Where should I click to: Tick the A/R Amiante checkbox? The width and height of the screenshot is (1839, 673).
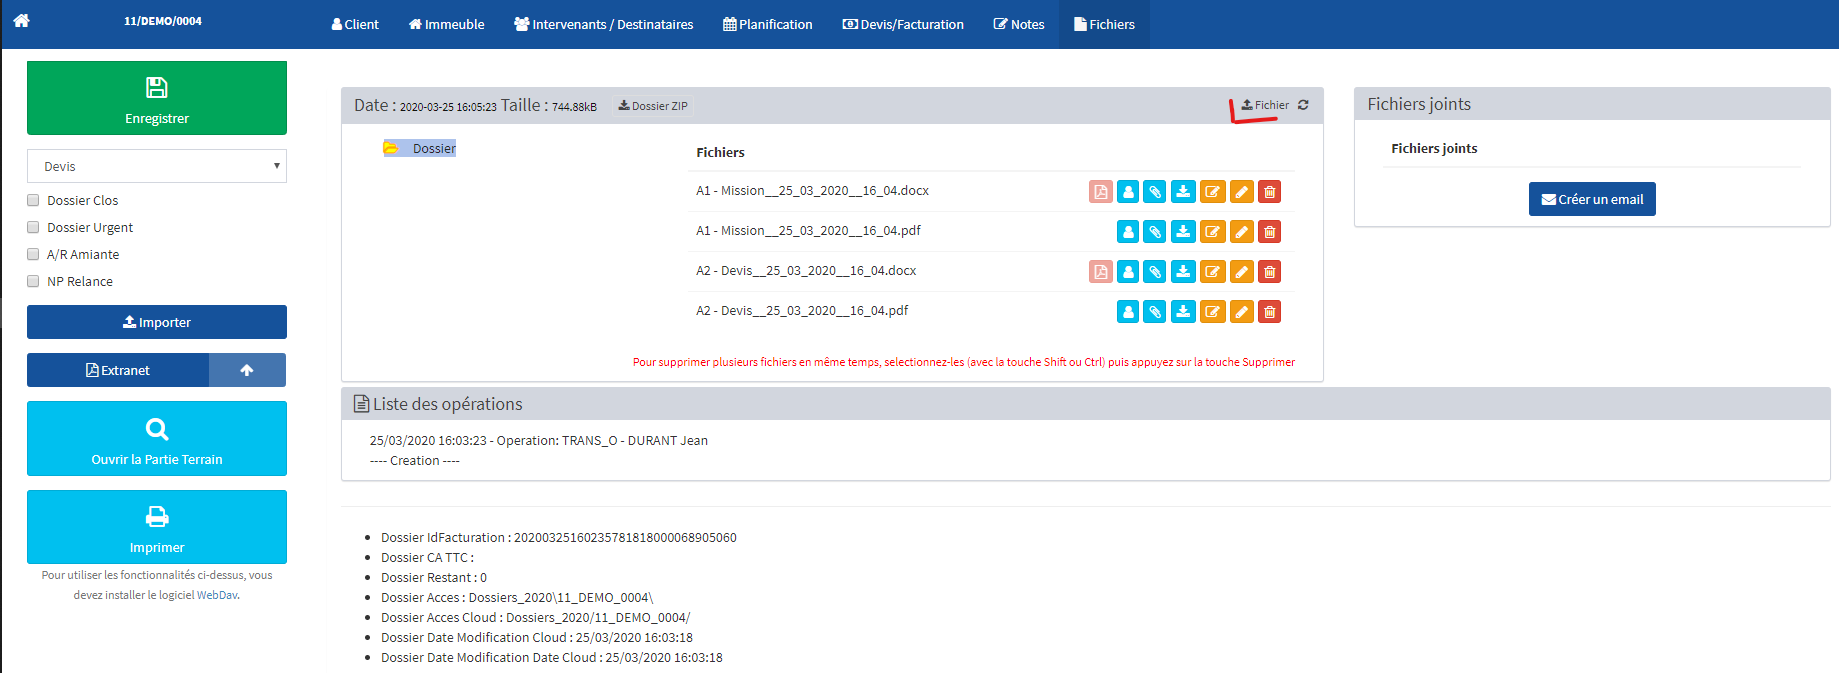pos(33,254)
